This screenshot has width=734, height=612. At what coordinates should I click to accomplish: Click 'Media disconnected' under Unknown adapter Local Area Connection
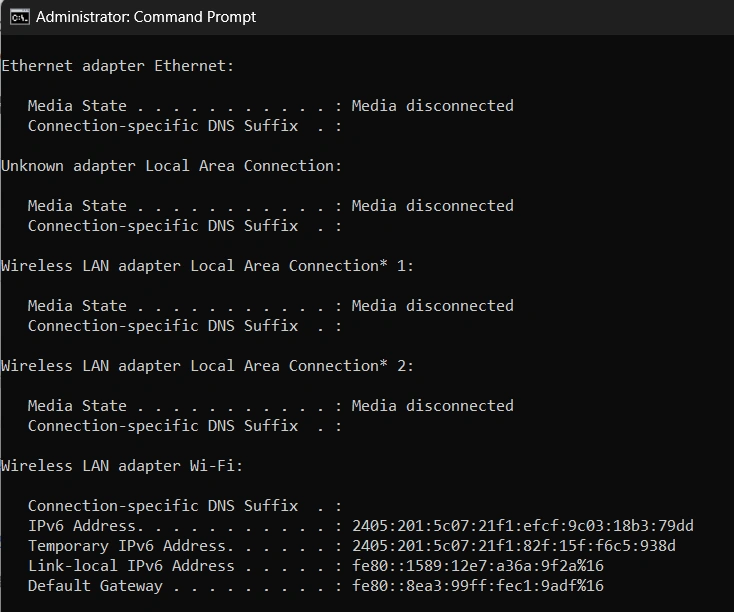click(x=433, y=206)
